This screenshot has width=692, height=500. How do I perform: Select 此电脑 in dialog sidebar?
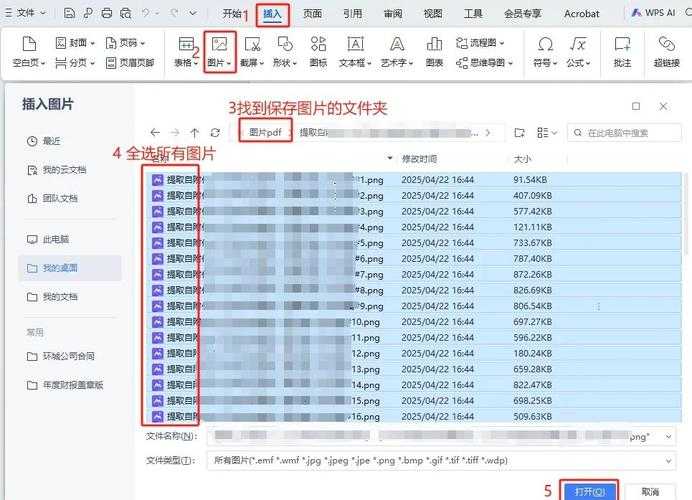48,239
